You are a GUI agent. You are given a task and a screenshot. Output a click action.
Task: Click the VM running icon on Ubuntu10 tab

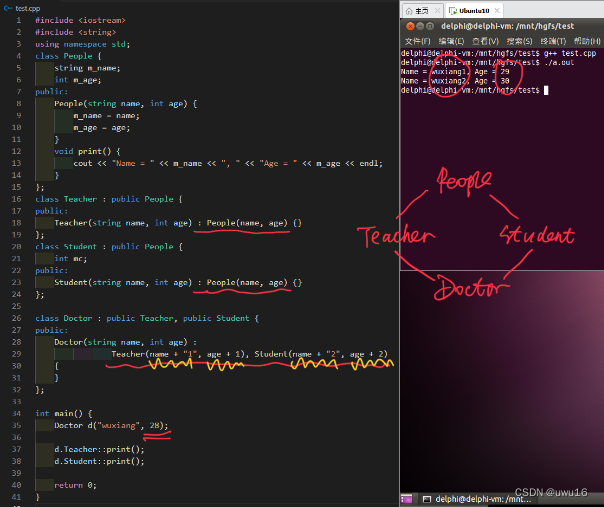click(x=453, y=11)
